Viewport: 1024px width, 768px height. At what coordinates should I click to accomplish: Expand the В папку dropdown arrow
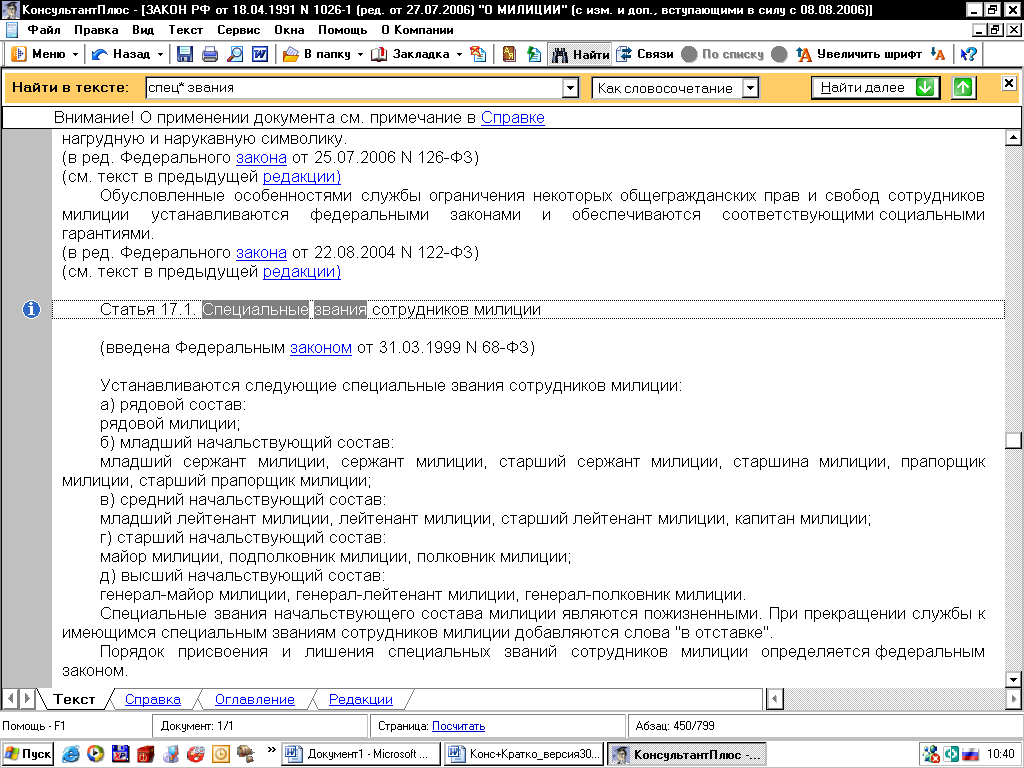(360, 54)
